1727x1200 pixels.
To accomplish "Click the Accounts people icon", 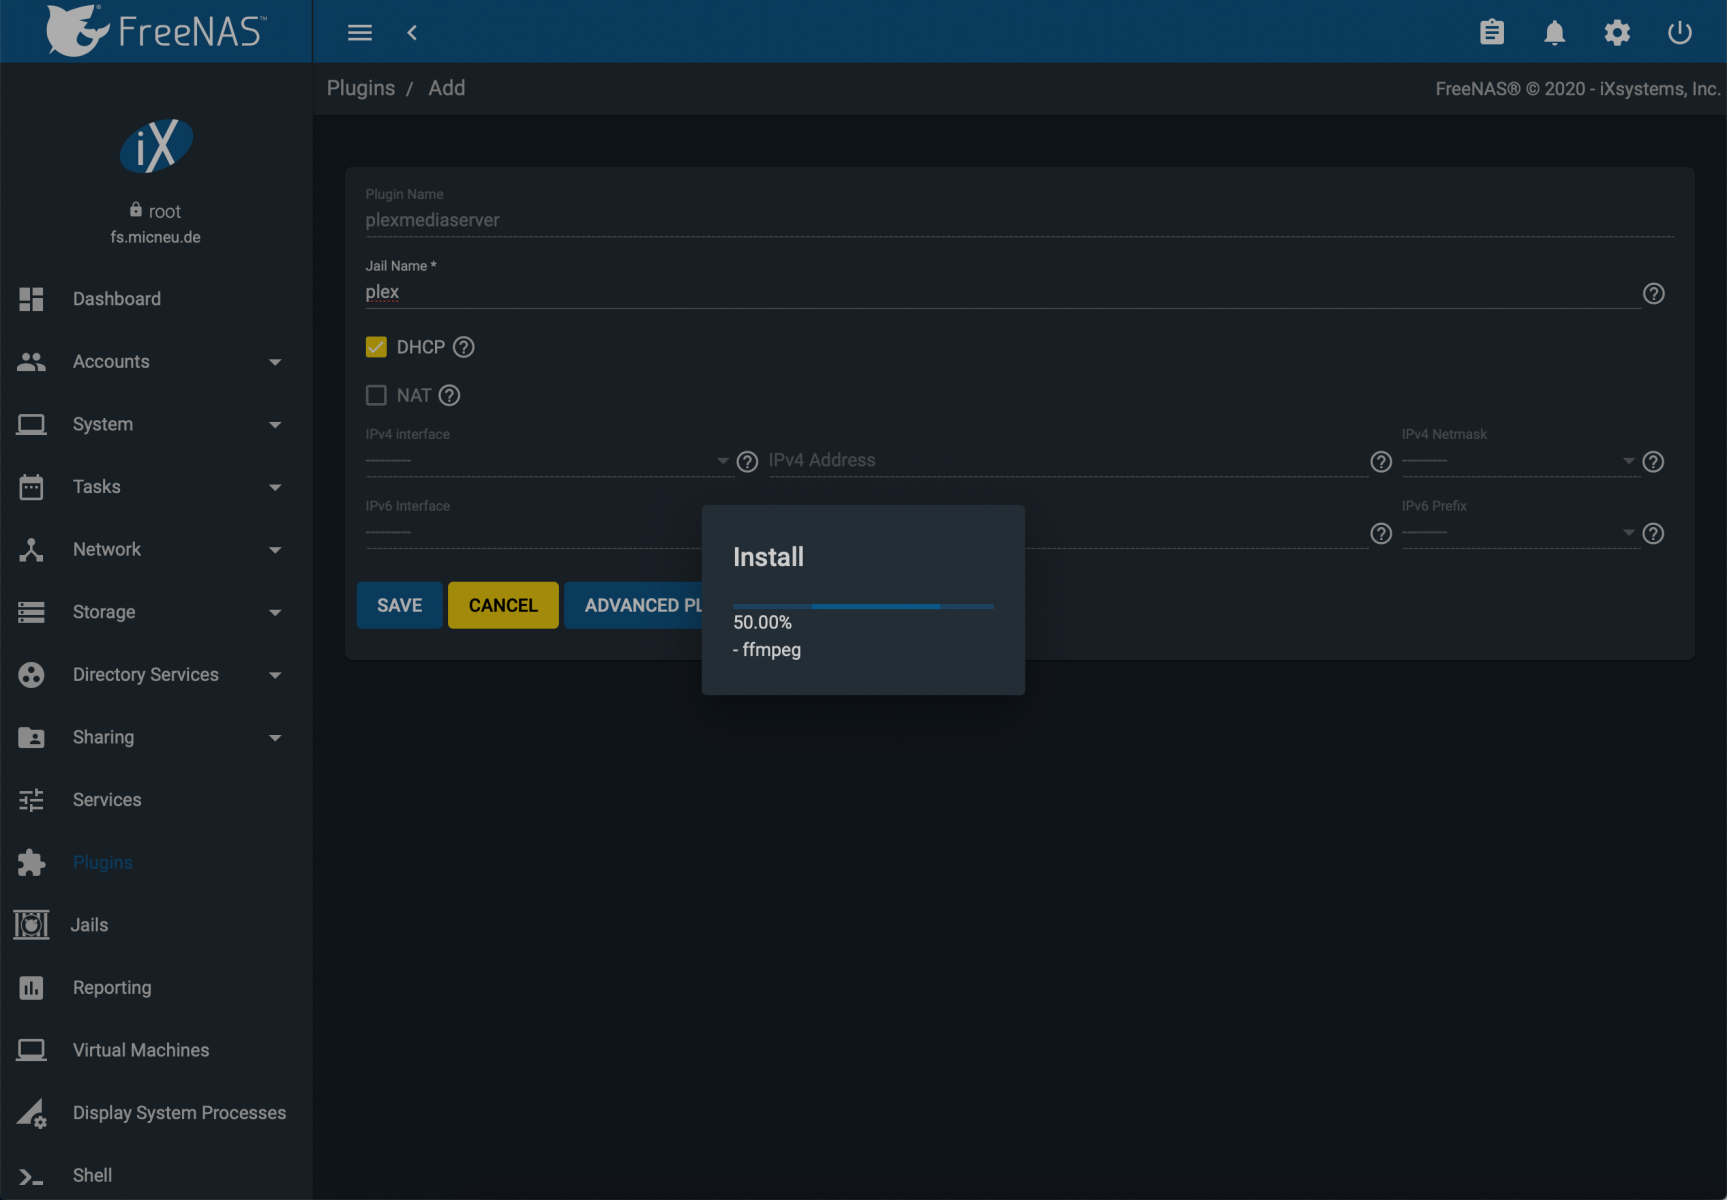I will 31,362.
